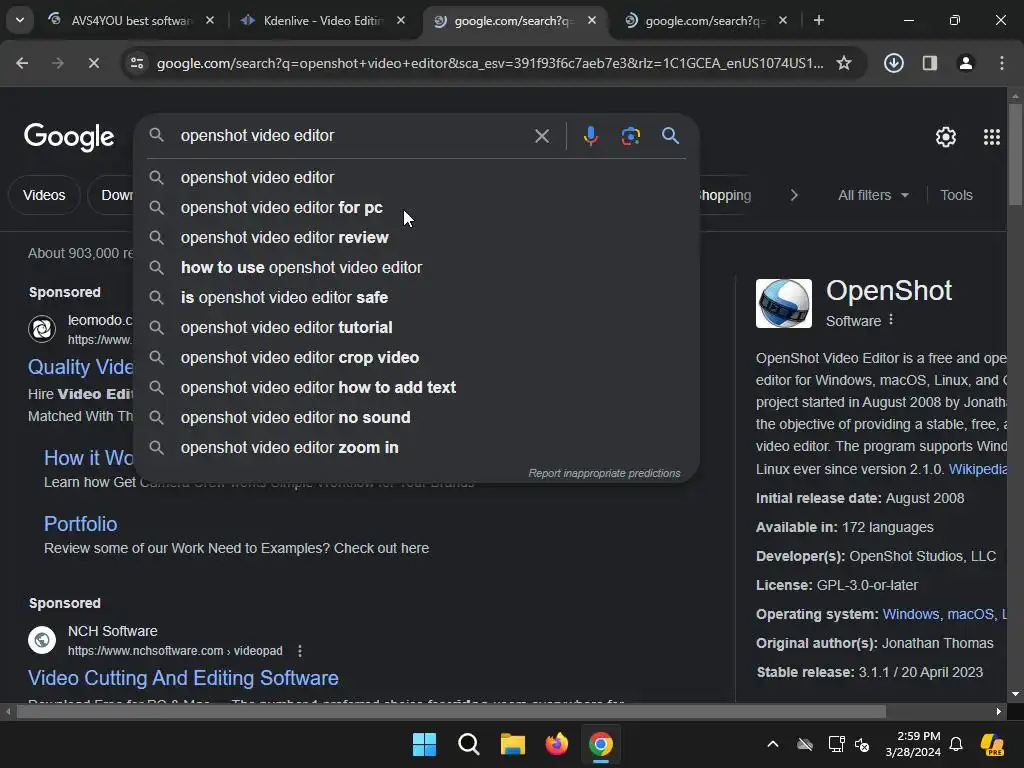Switch to AVS4YOU best software tab
Image resolution: width=1024 pixels, height=768 pixels.
point(131,20)
